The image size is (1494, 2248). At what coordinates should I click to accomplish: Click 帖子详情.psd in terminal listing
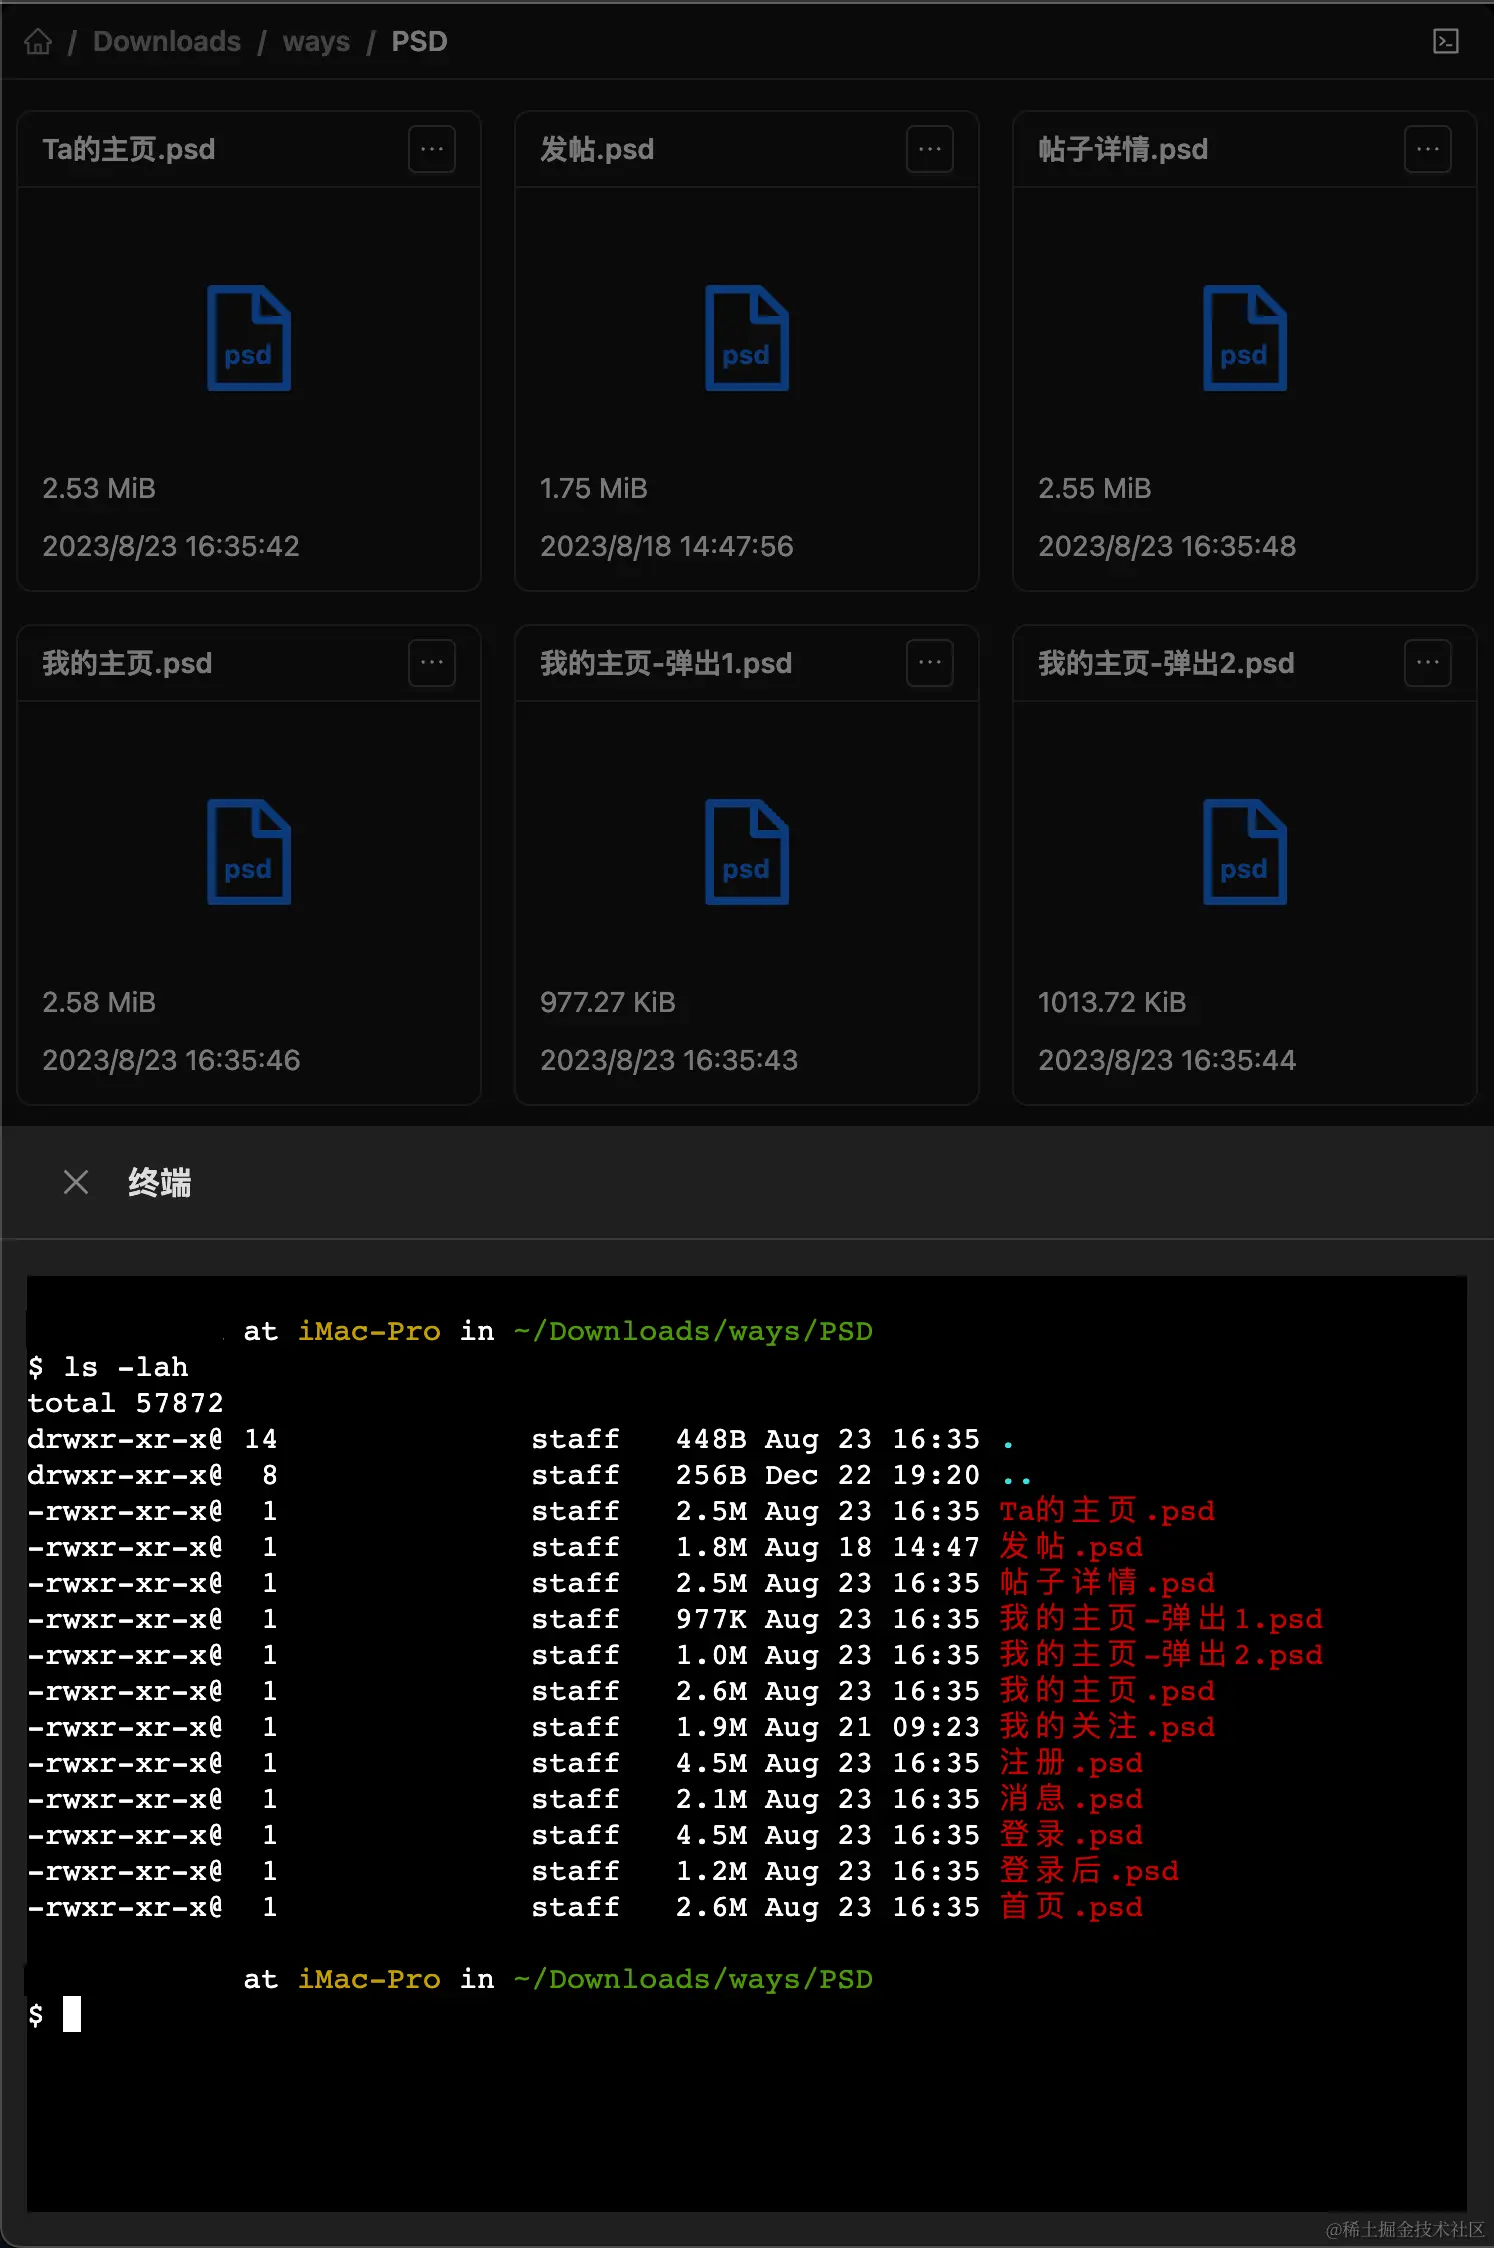tap(1107, 1583)
